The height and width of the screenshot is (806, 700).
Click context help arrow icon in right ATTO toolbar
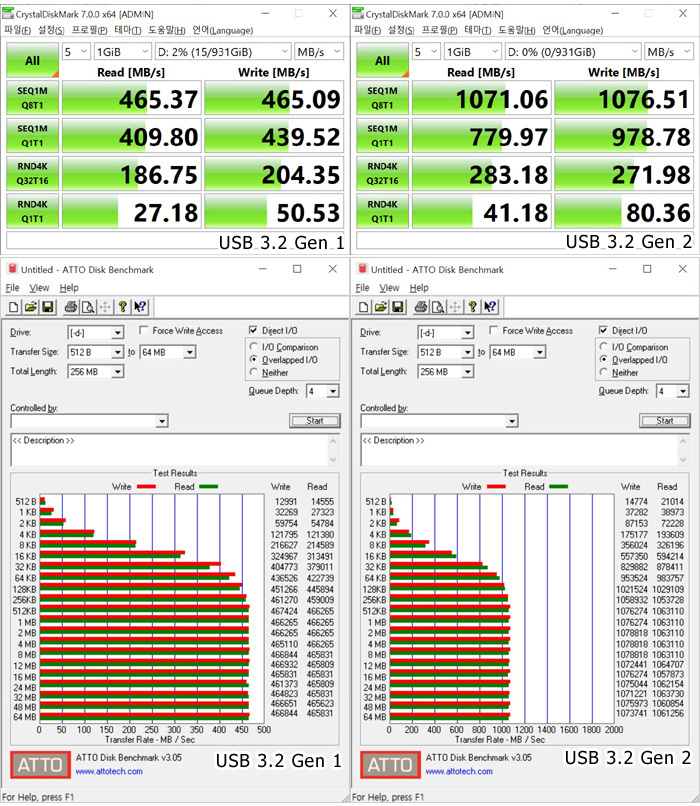[490, 307]
